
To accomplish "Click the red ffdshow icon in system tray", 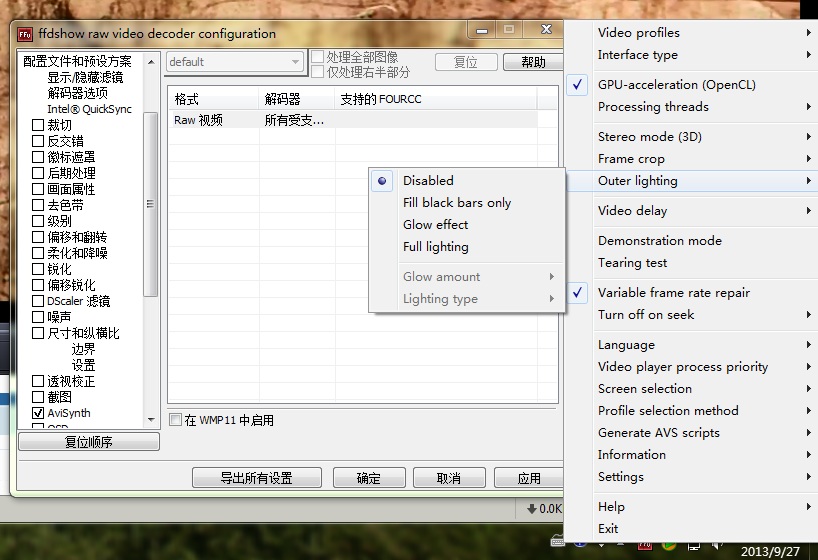I will [645, 545].
